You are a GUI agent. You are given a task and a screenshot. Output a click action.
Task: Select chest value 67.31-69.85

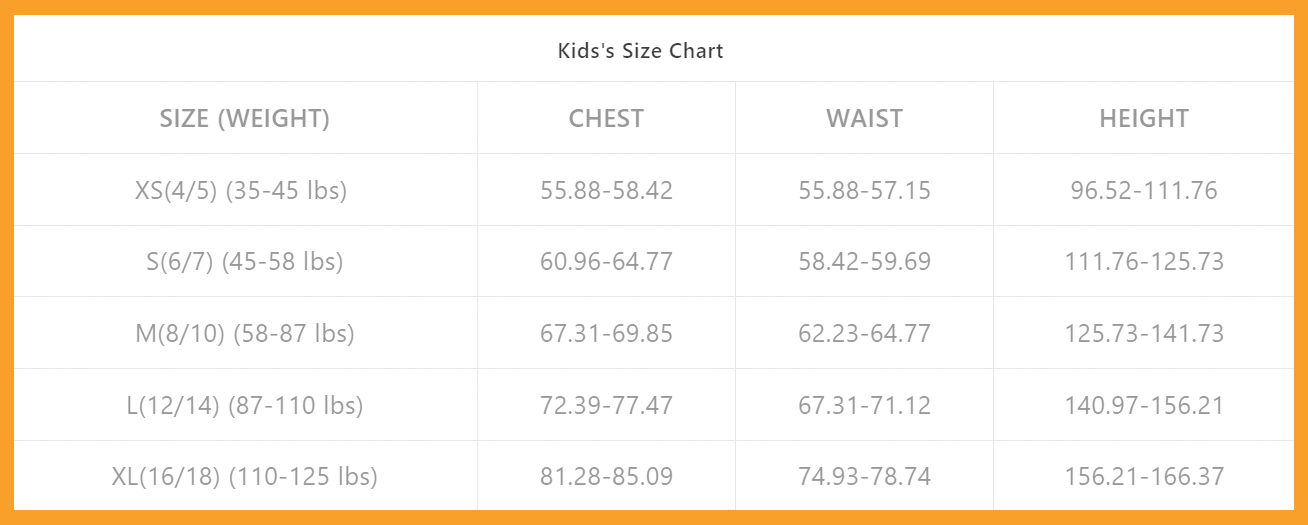click(606, 333)
